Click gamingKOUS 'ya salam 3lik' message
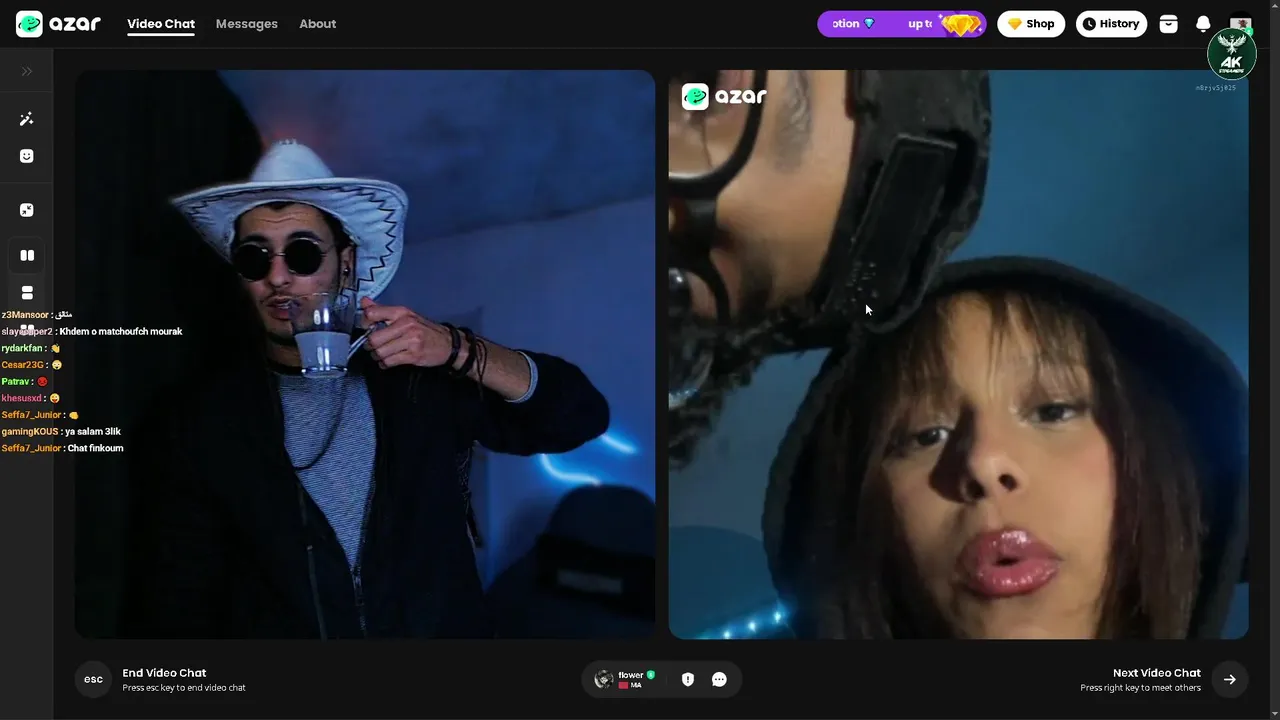This screenshot has height=720, width=1280. (61, 432)
